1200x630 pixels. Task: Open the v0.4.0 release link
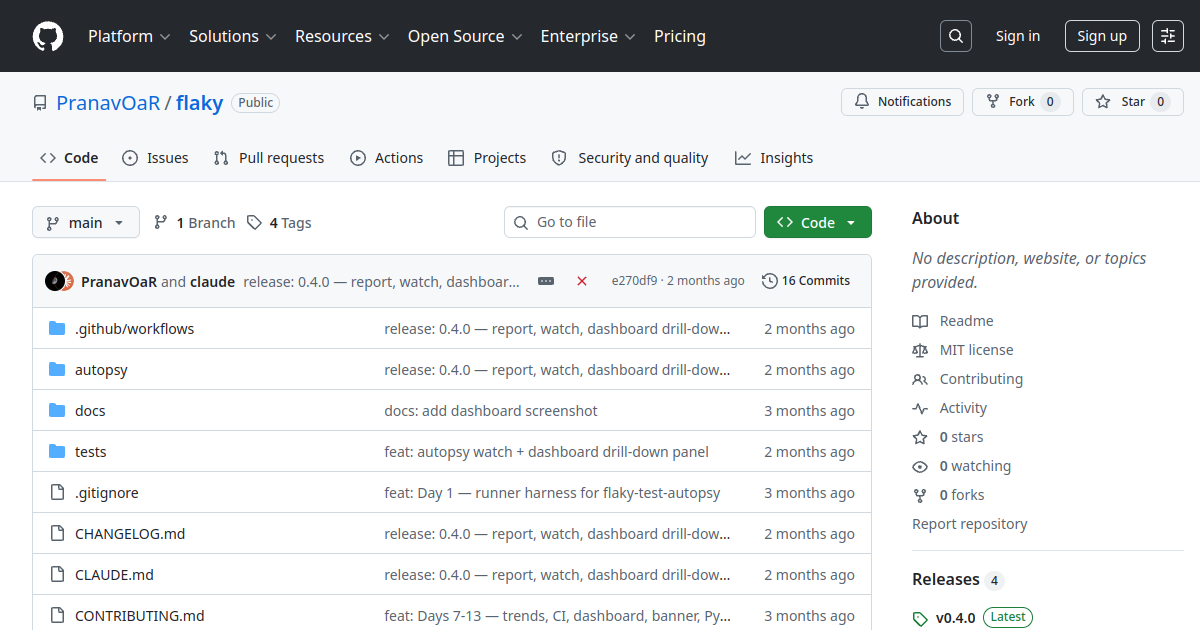tap(956, 618)
